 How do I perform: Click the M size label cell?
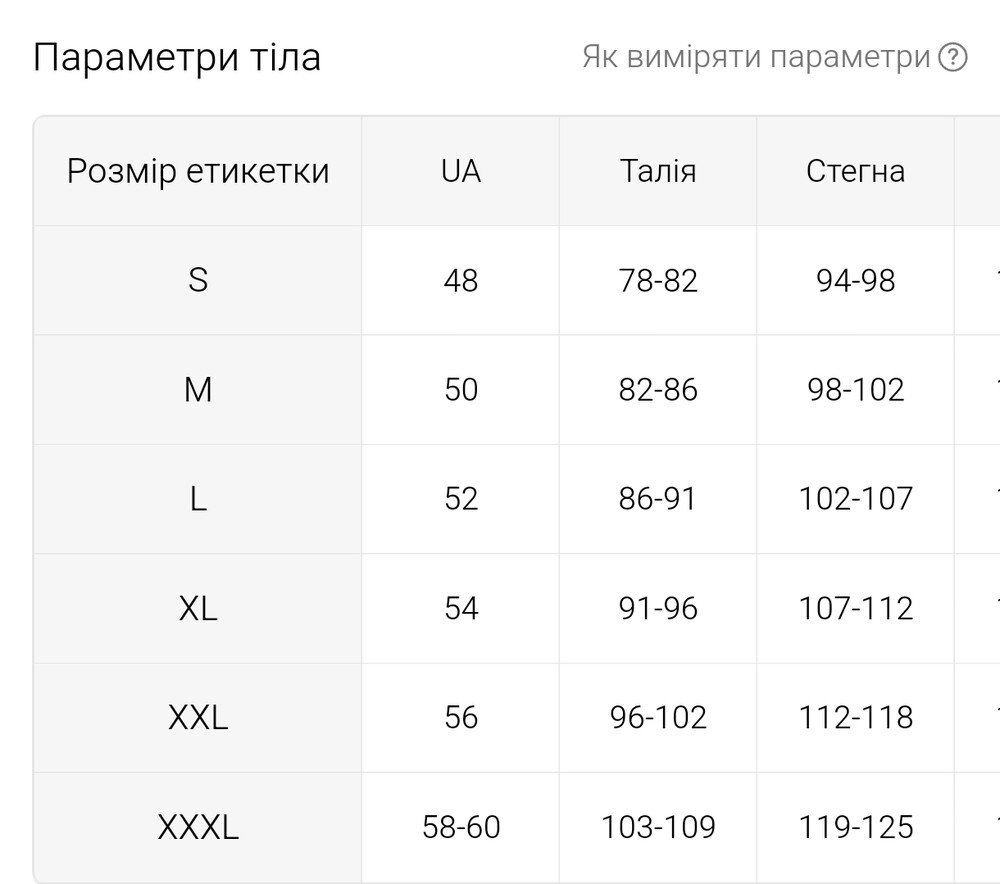[x=198, y=389]
